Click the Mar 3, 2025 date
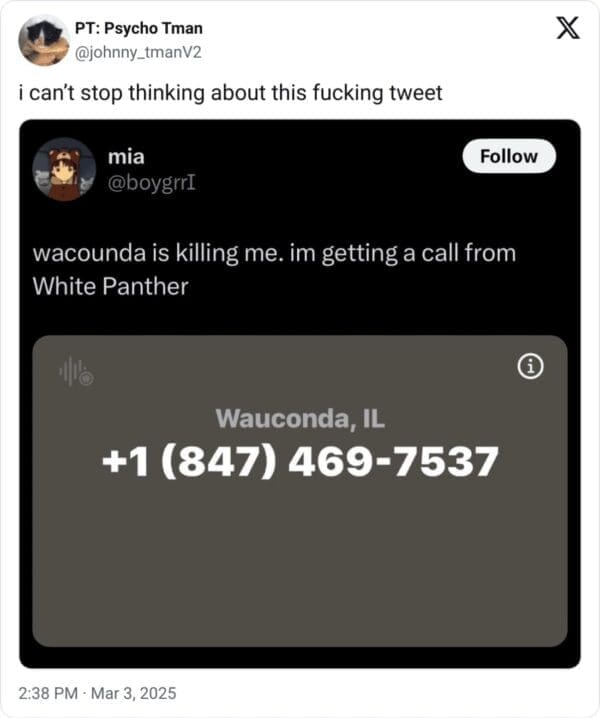This screenshot has height=718, width=600. click(133, 693)
